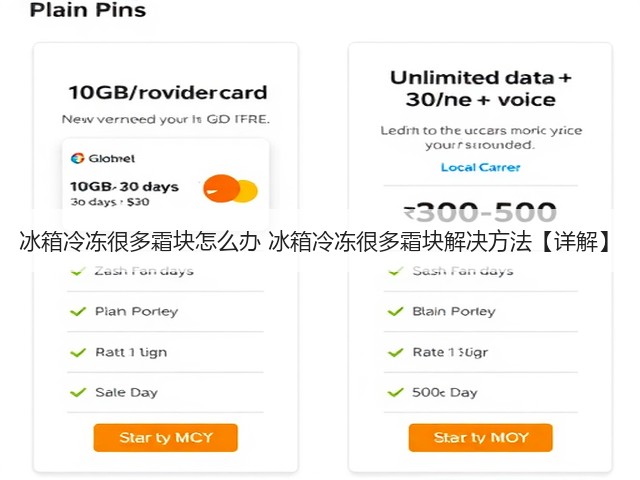Click the Globnel logo icon
640x480 pixels.
coord(77,158)
